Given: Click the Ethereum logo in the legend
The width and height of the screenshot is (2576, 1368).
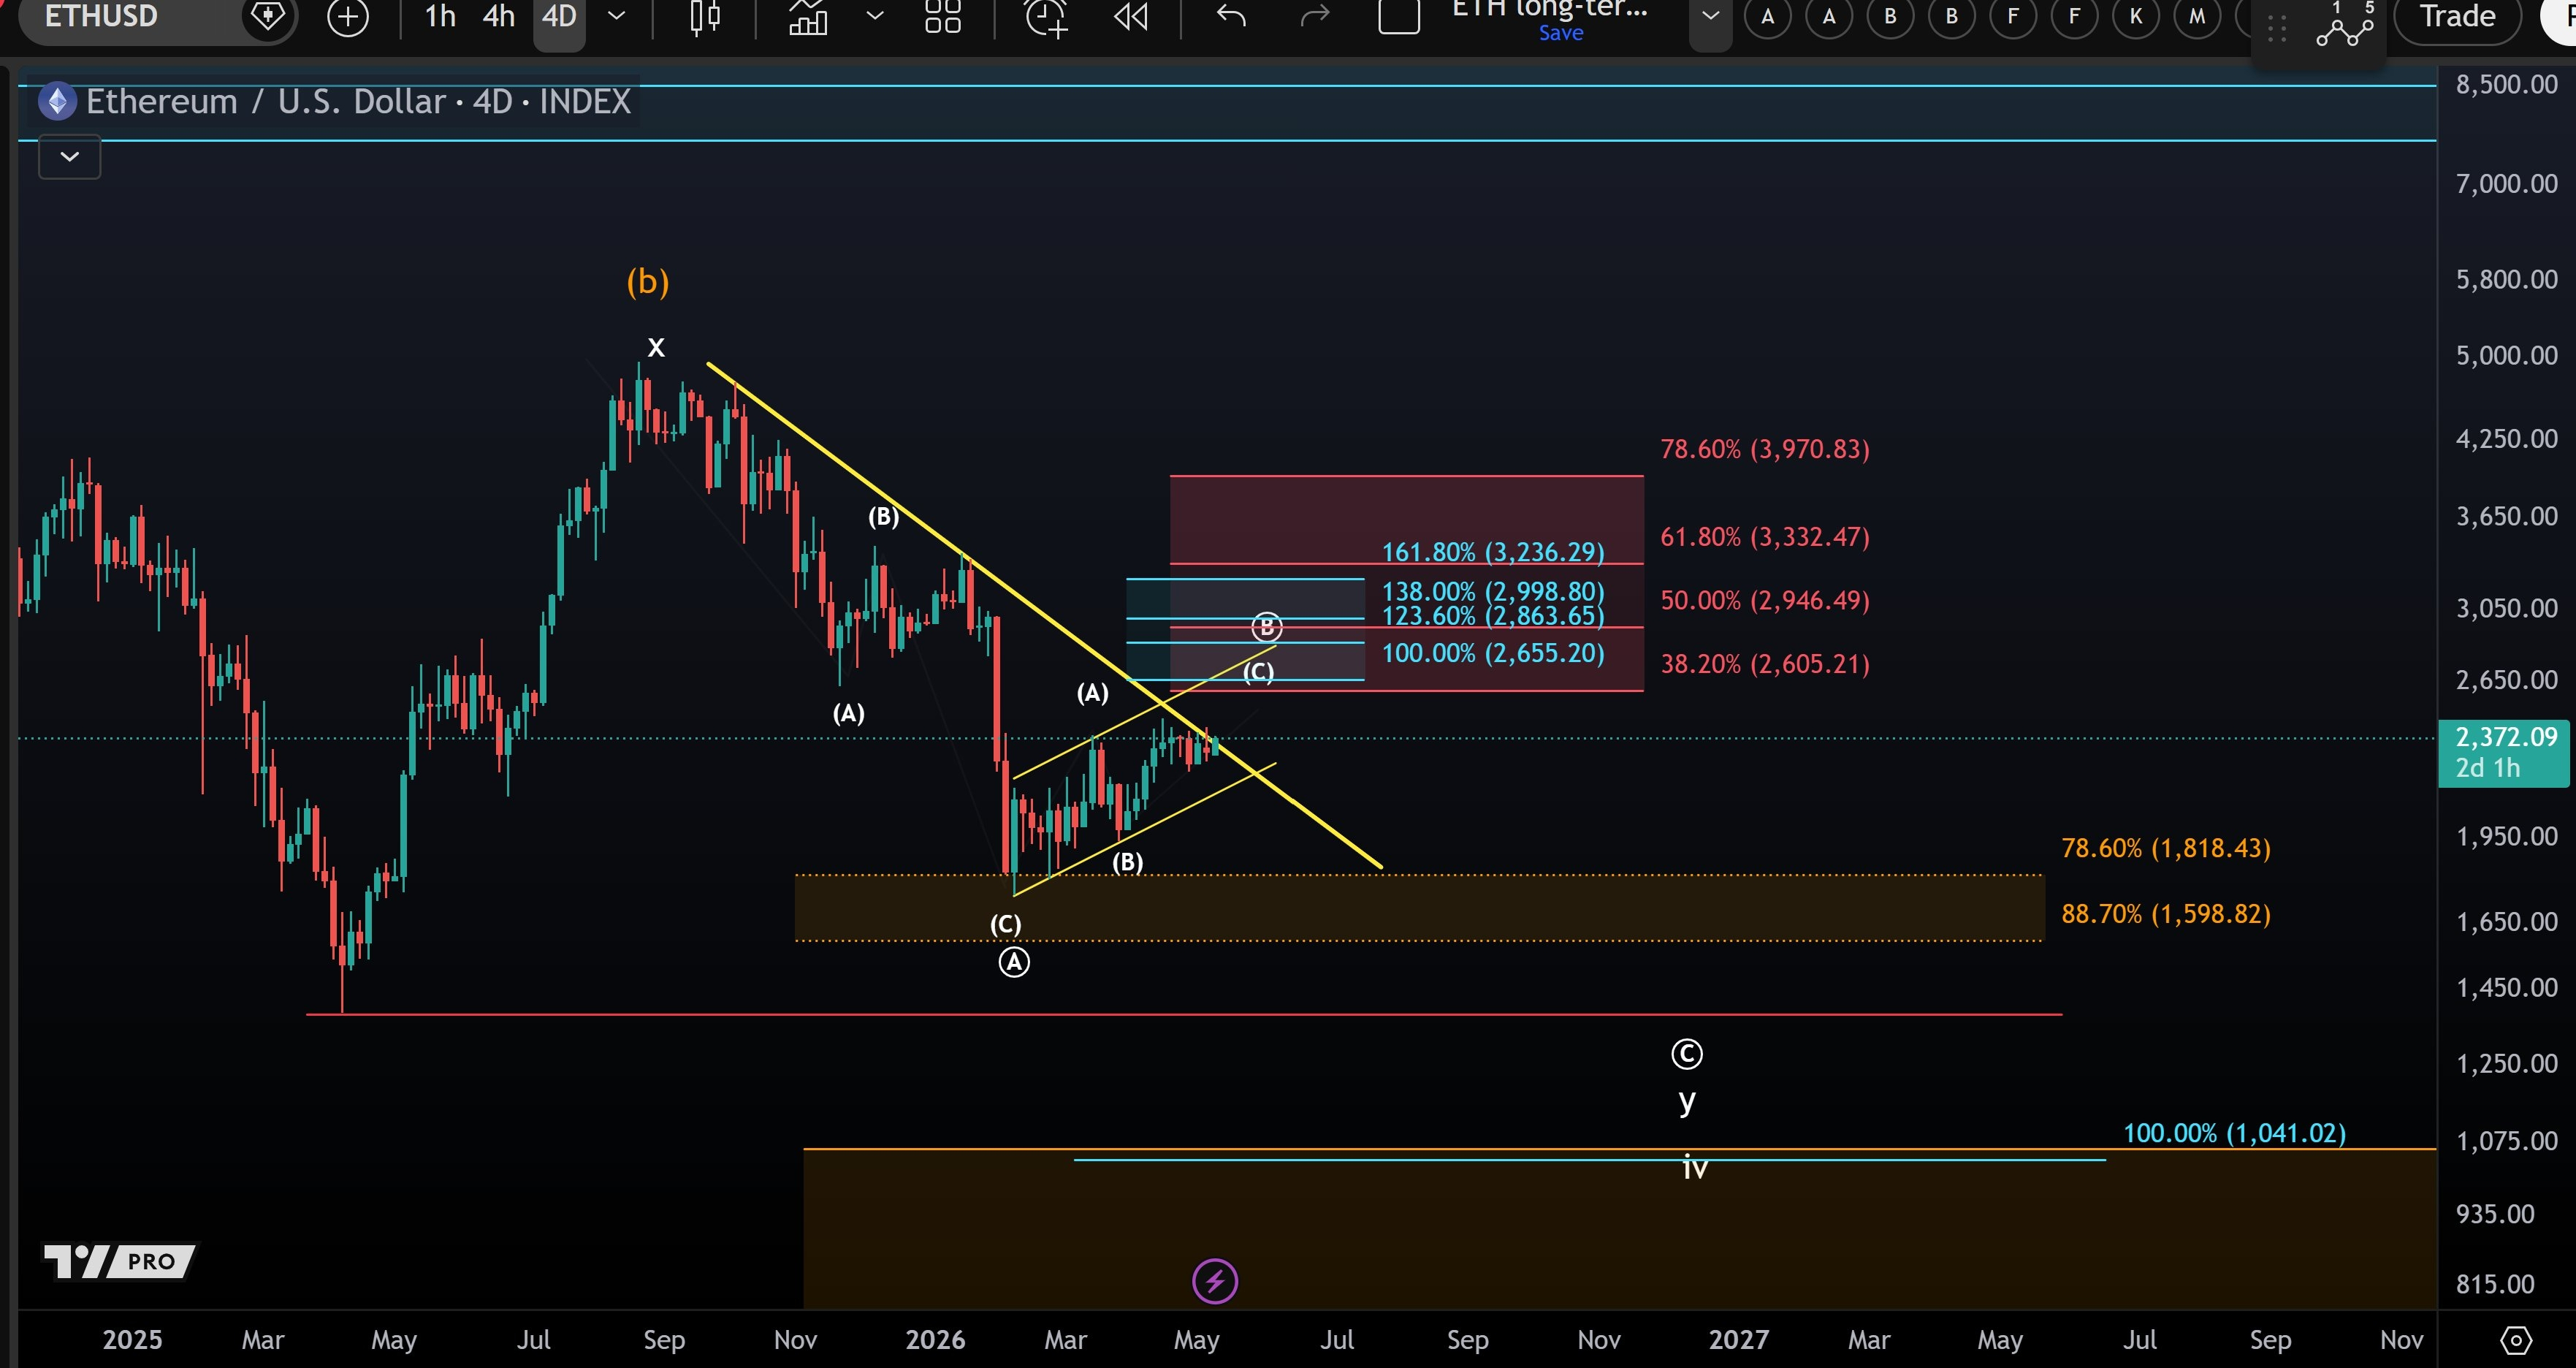Looking at the screenshot, I should 58,101.
